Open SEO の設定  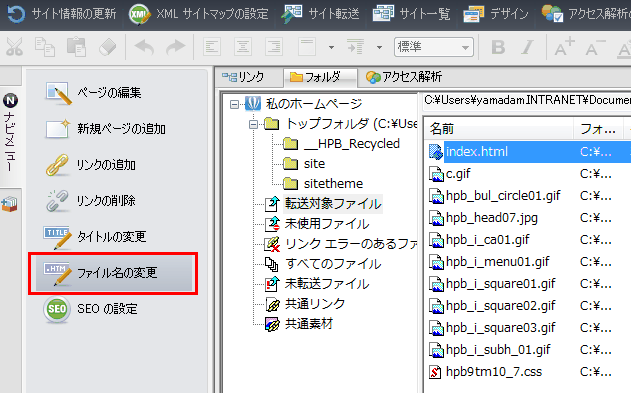91,309
